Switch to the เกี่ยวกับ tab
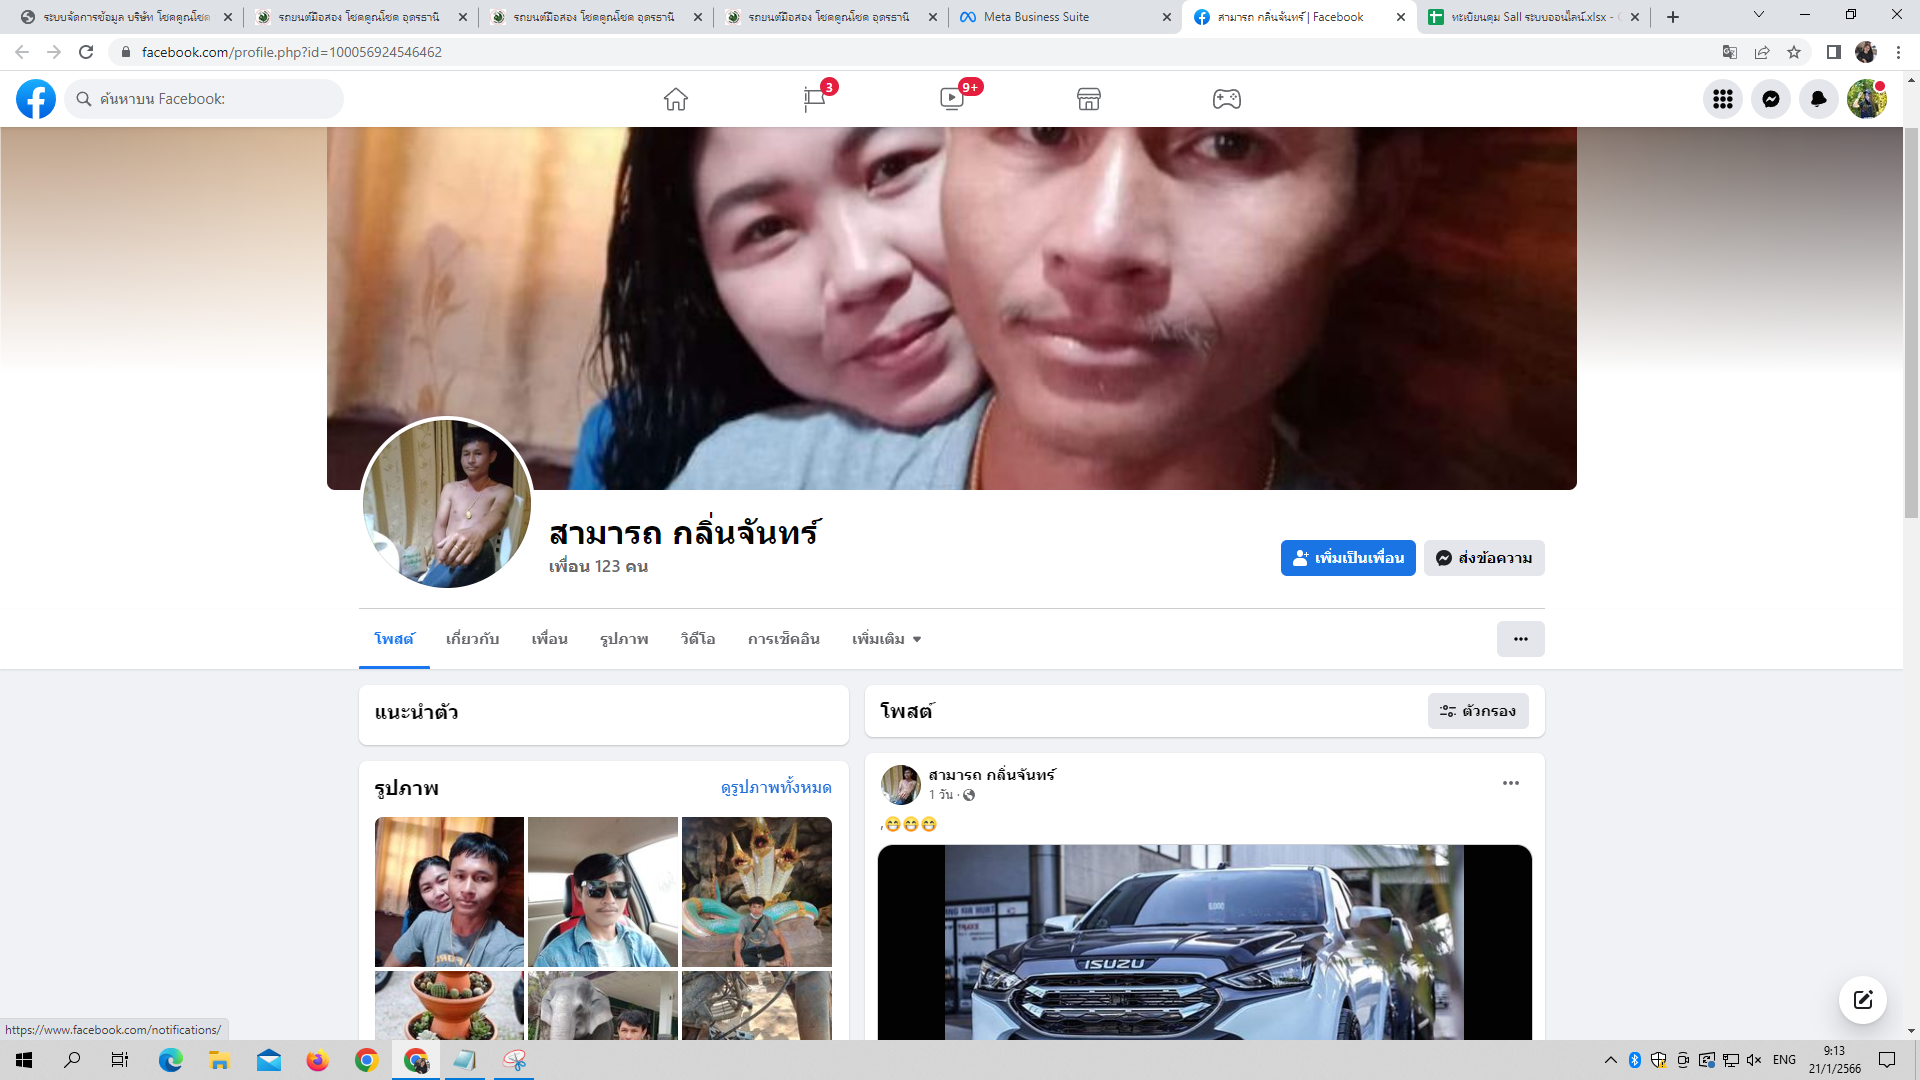 (472, 639)
